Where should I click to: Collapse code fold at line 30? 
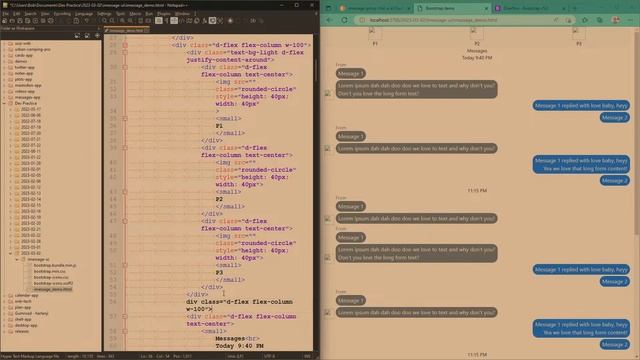coord(125,67)
